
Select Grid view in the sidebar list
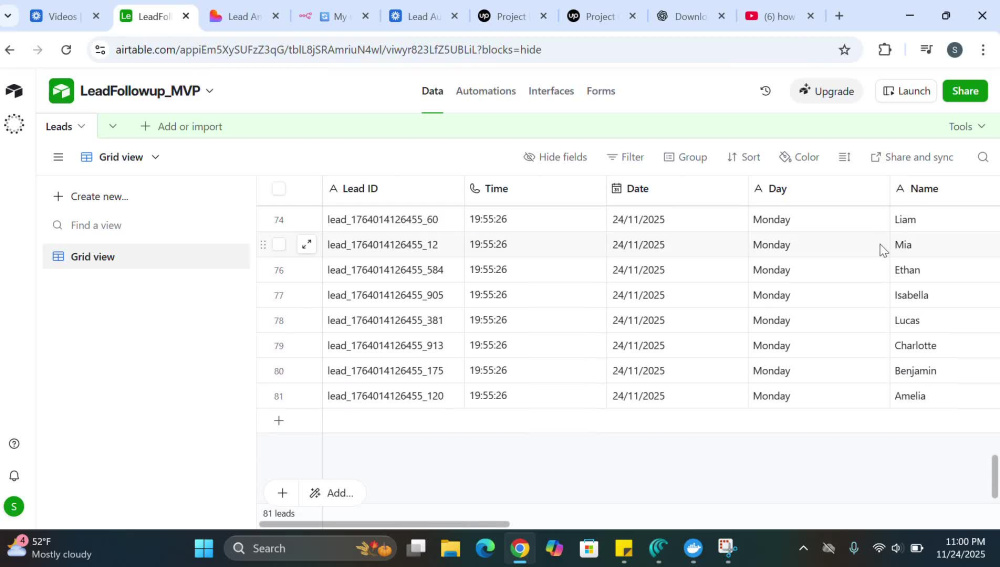pyautogui.click(x=146, y=256)
